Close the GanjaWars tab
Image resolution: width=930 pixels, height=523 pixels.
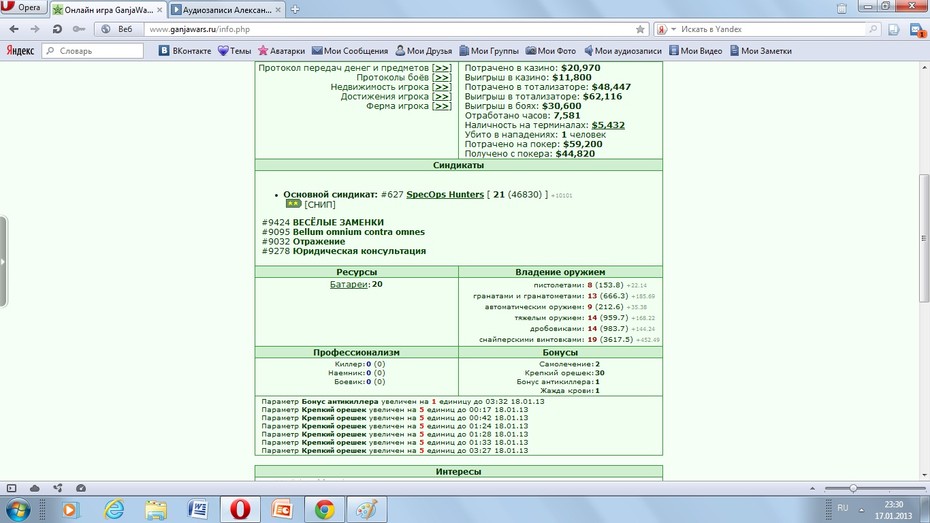(x=159, y=10)
